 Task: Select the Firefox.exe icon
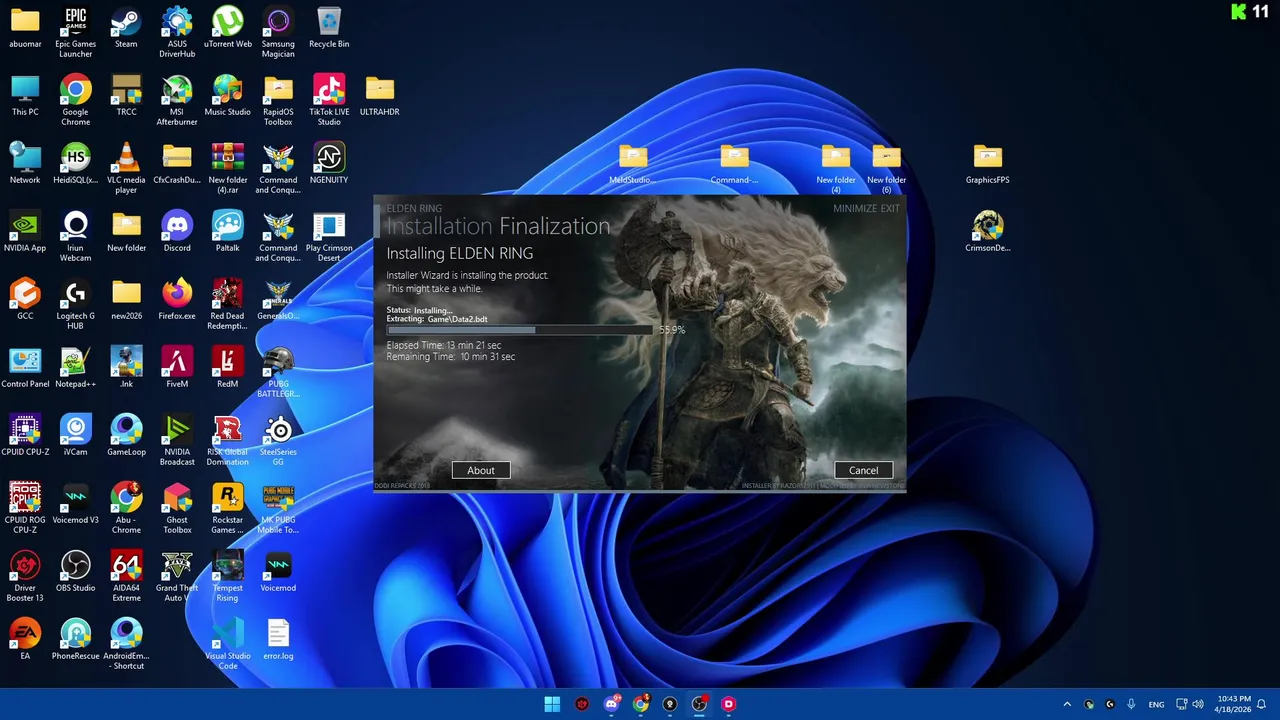pyautogui.click(x=177, y=300)
